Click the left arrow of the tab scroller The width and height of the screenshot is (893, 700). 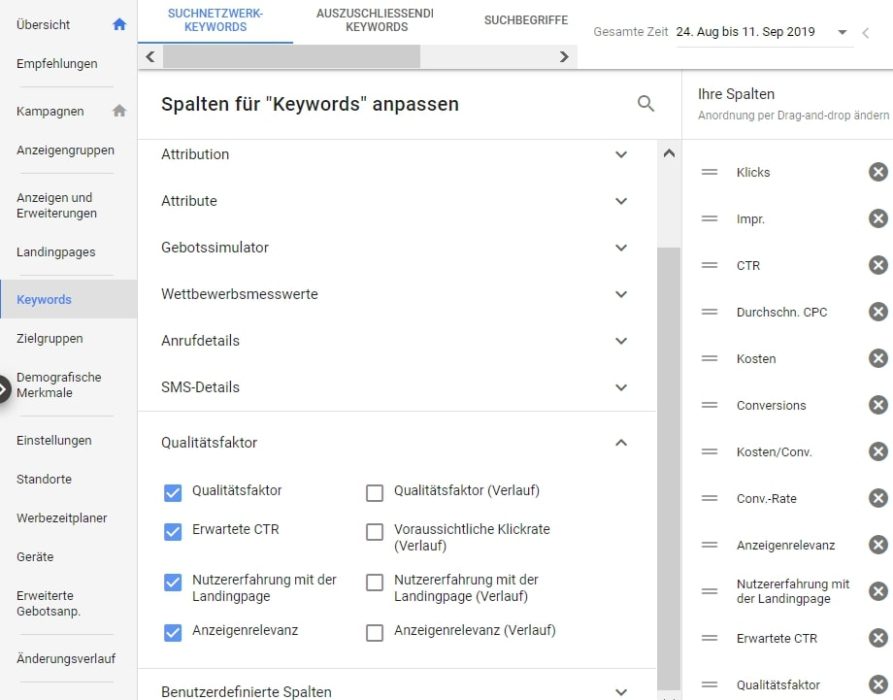pos(150,57)
